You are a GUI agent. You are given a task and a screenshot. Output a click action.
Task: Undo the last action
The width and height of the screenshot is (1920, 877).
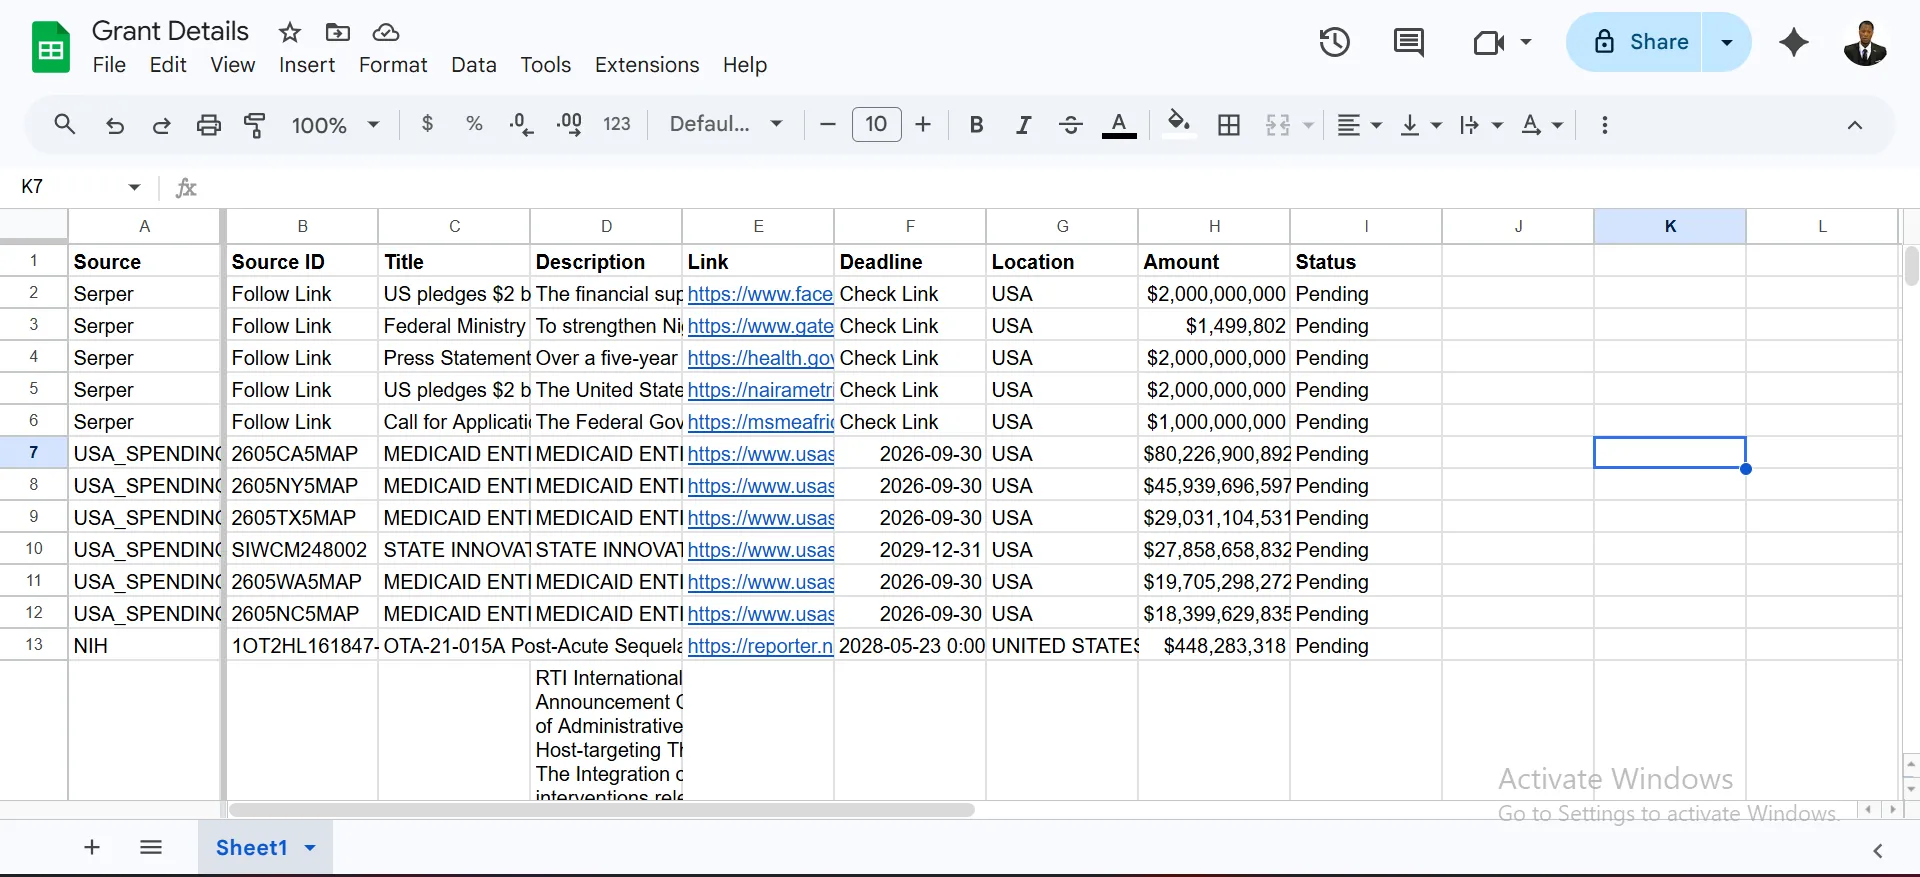click(115, 125)
